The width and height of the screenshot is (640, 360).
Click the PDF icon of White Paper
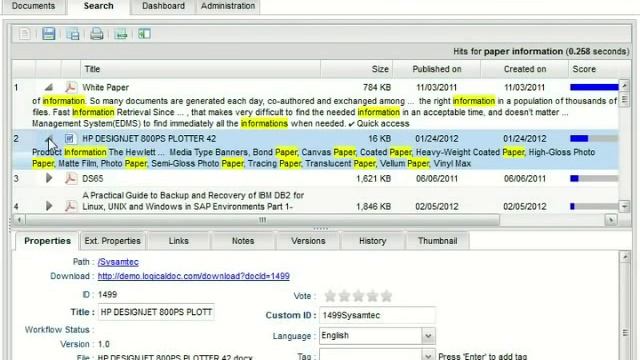(70, 87)
